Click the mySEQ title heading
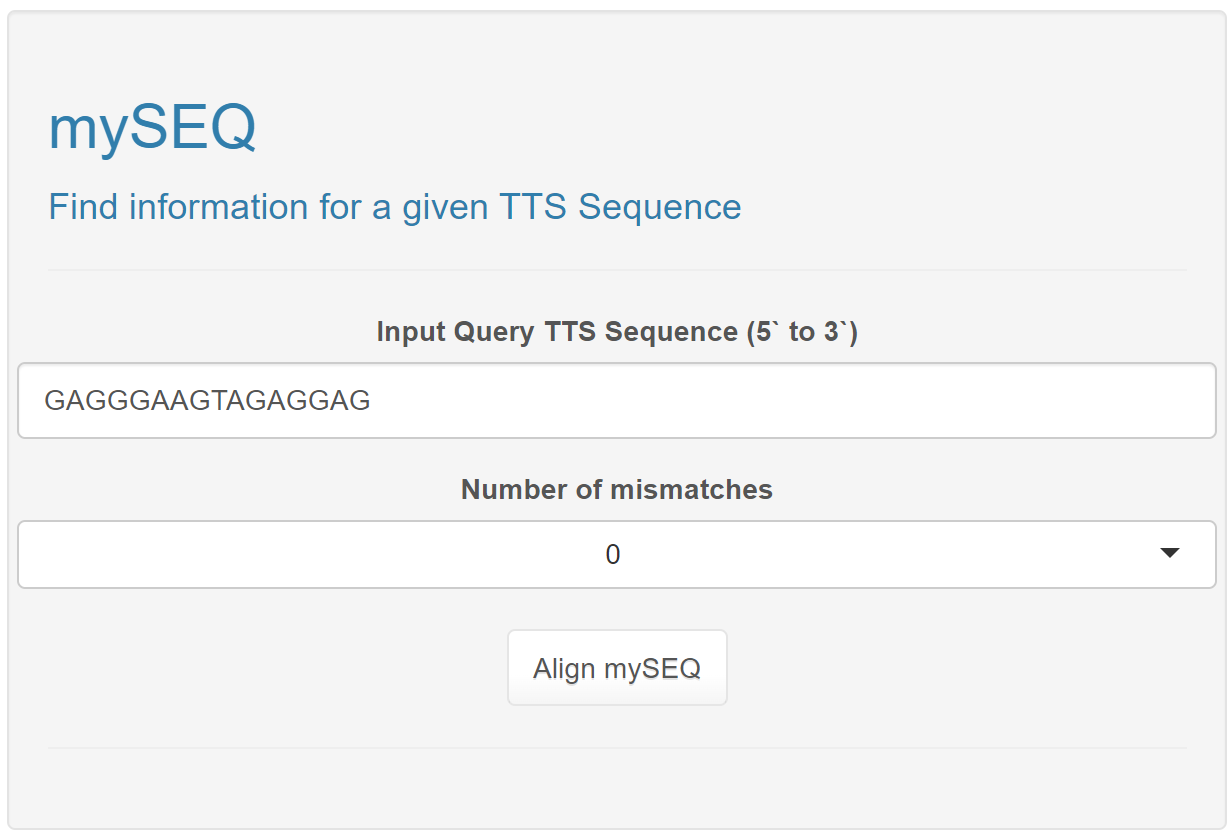The image size is (1232, 839). click(x=152, y=128)
